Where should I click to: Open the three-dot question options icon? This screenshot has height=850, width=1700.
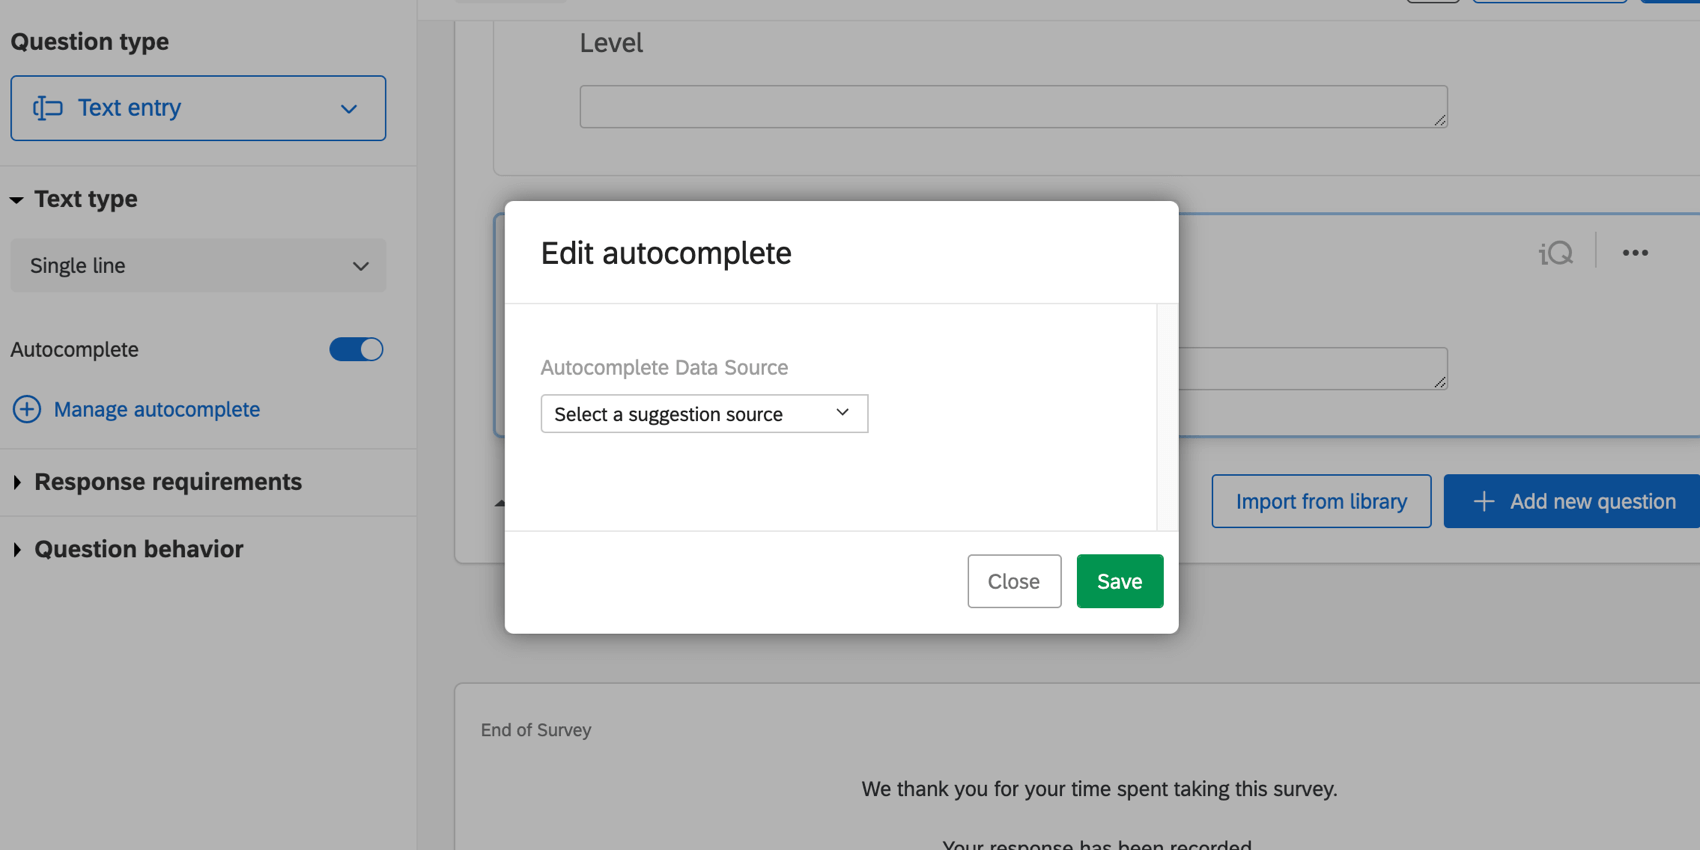1635,253
